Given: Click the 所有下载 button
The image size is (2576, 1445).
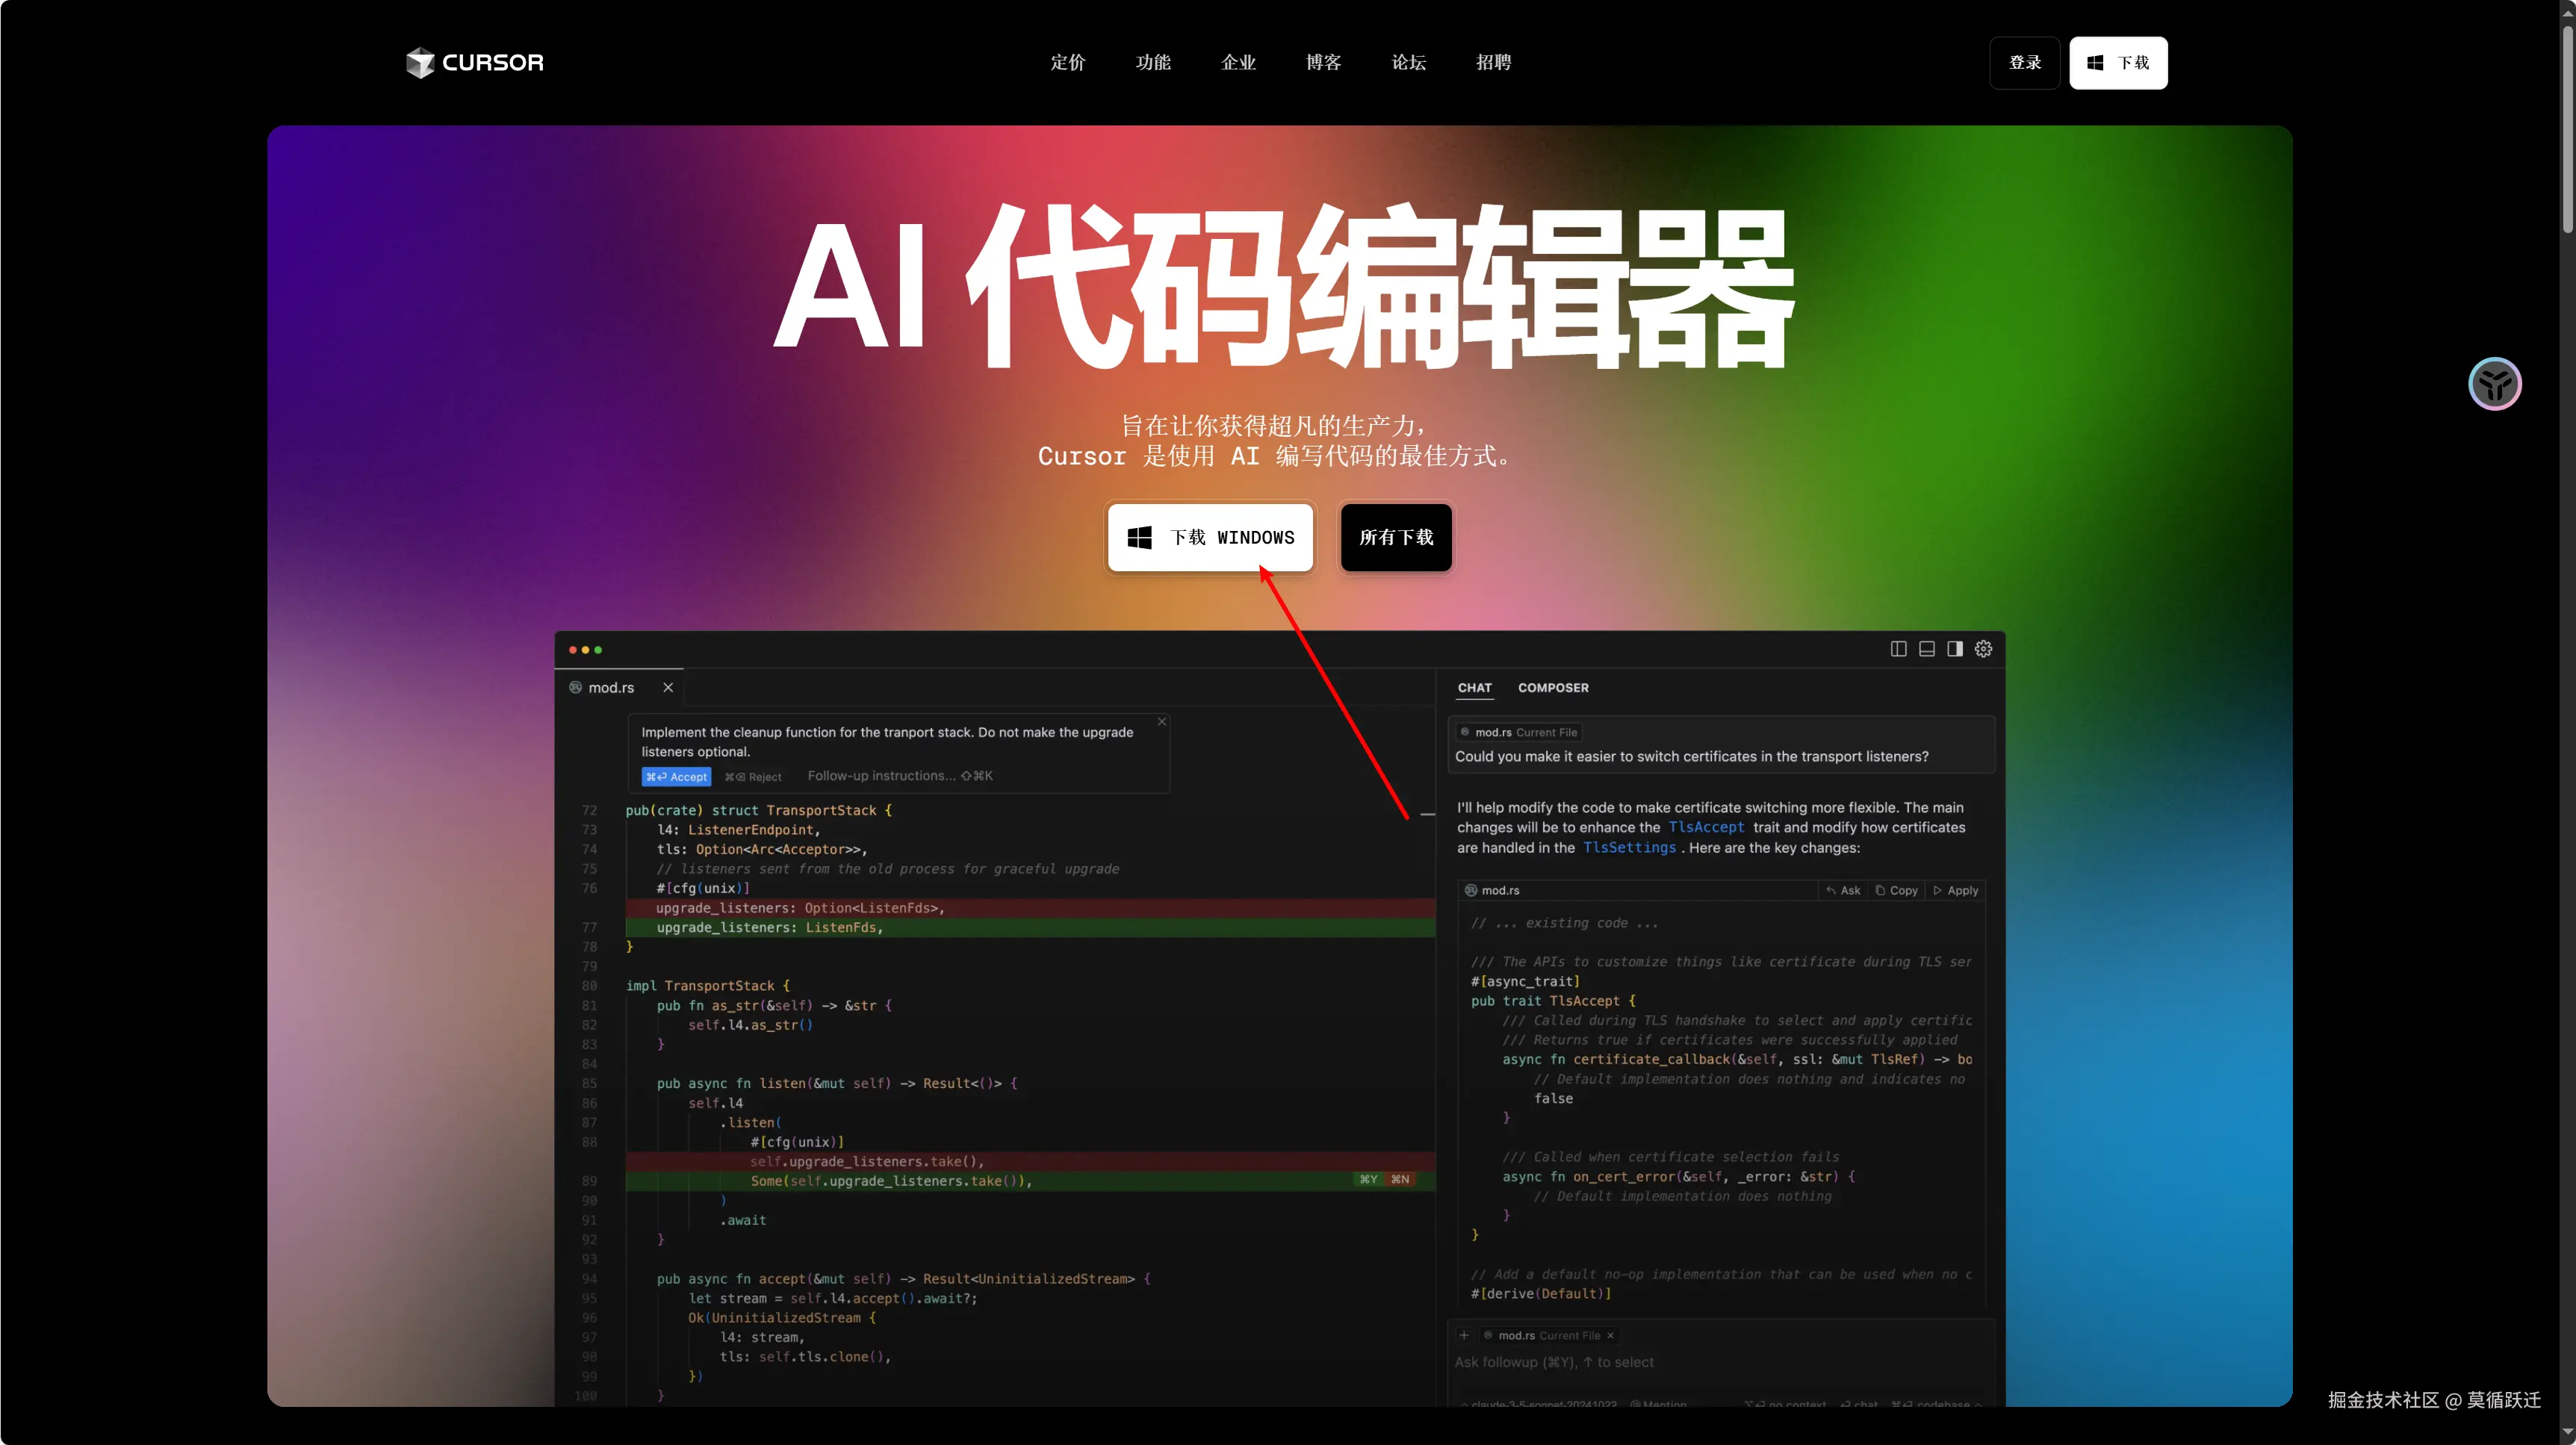Looking at the screenshot, I should coord(1396,538).
